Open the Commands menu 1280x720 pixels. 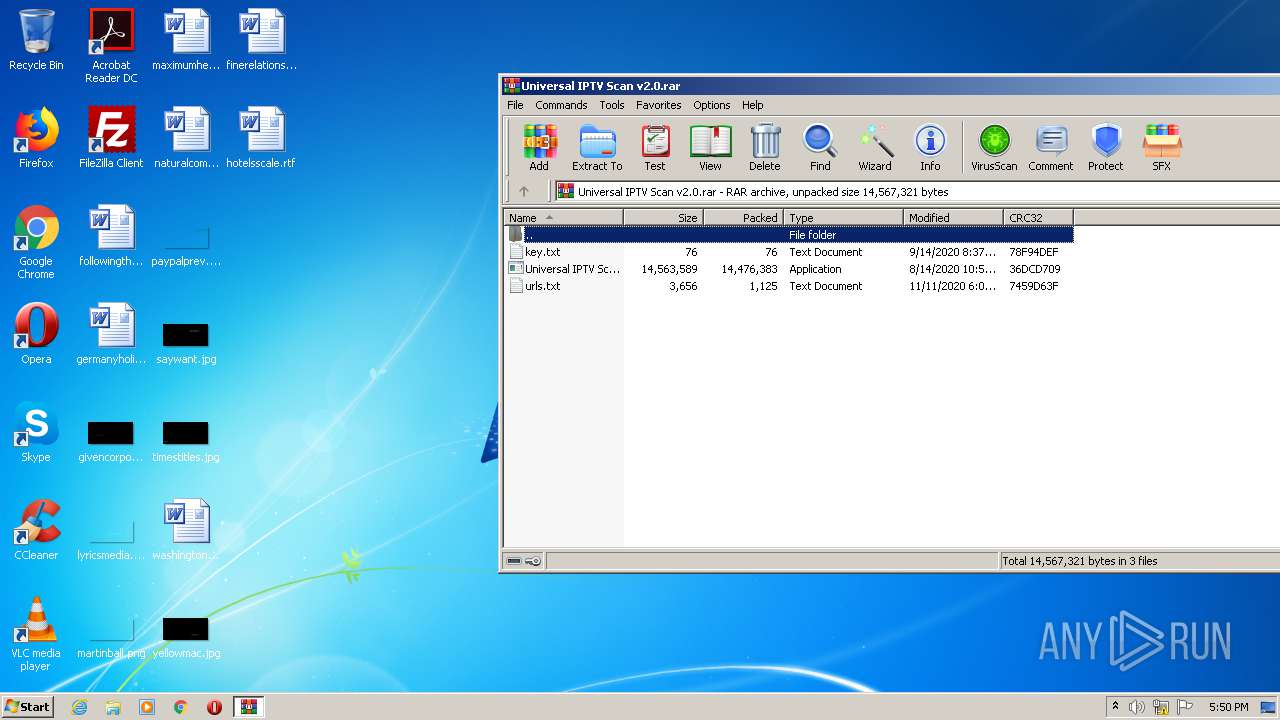pyautogui.click(x=561, y=105)
